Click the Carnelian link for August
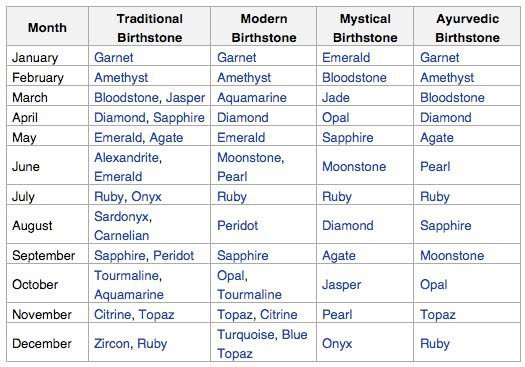This screenshot has width=525, height=367. point(122,235)
